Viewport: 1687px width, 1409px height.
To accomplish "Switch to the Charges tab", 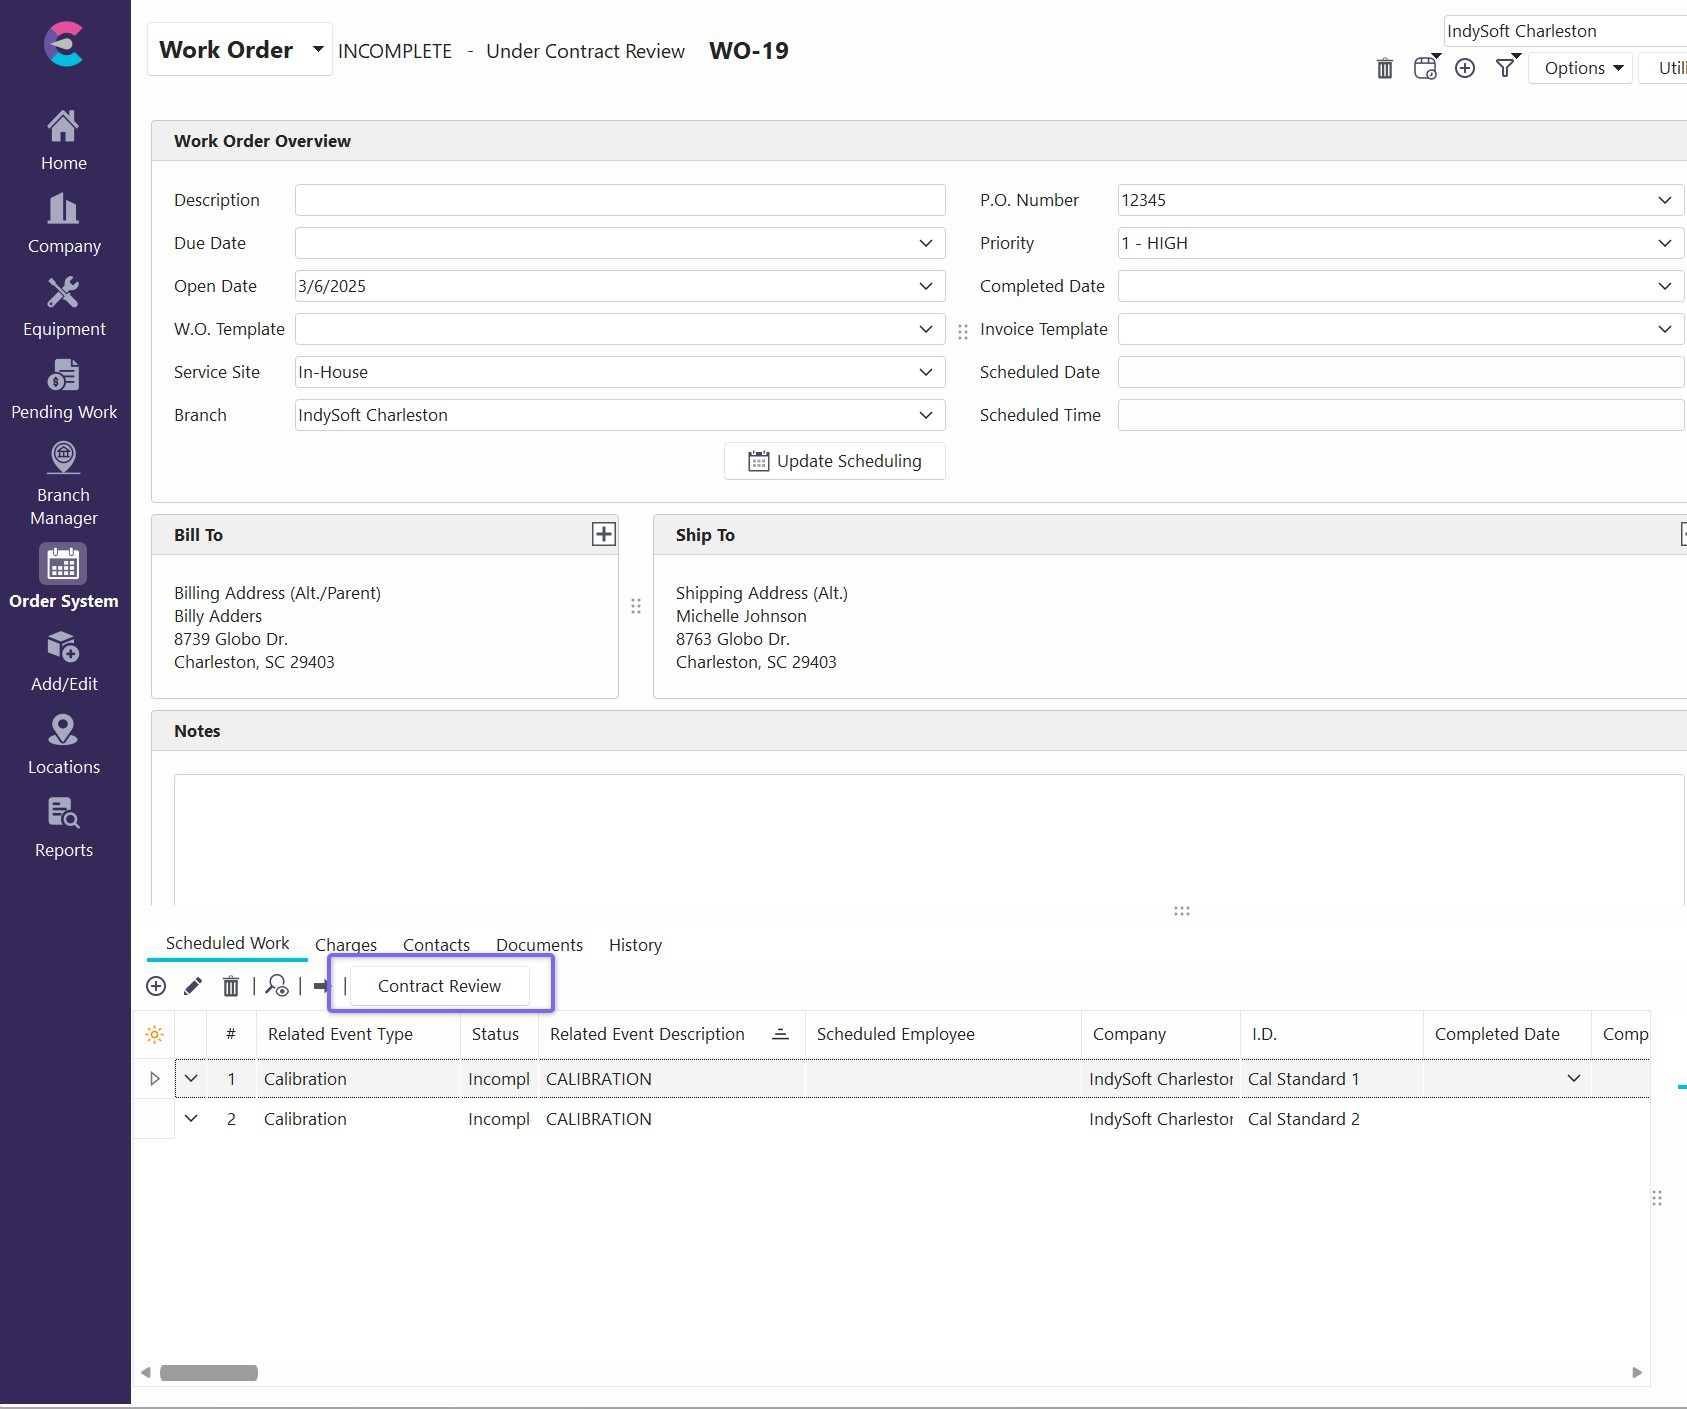I will 346,945.
